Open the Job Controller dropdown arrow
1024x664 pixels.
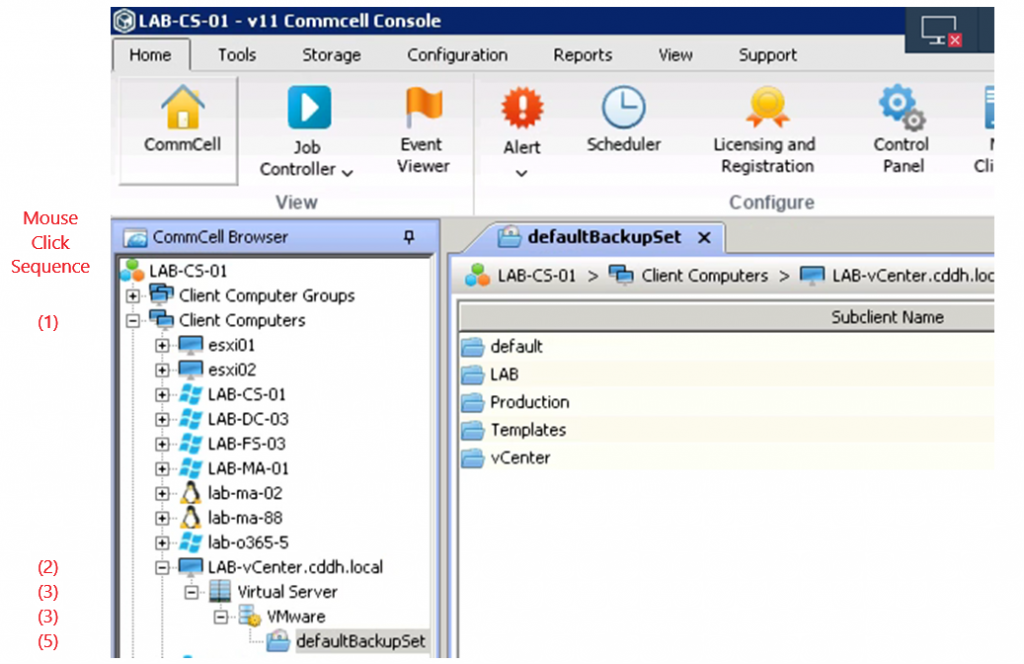coord(347,172)
